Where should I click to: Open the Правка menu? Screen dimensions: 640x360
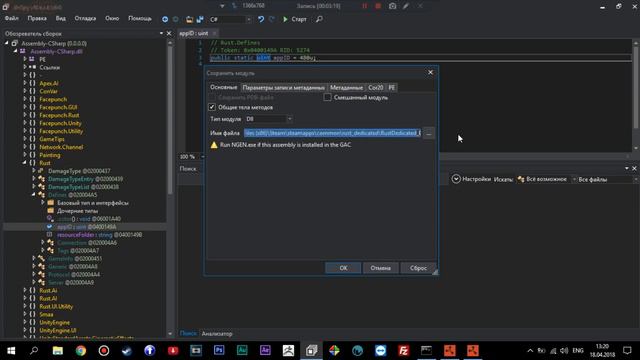point(37,18)
